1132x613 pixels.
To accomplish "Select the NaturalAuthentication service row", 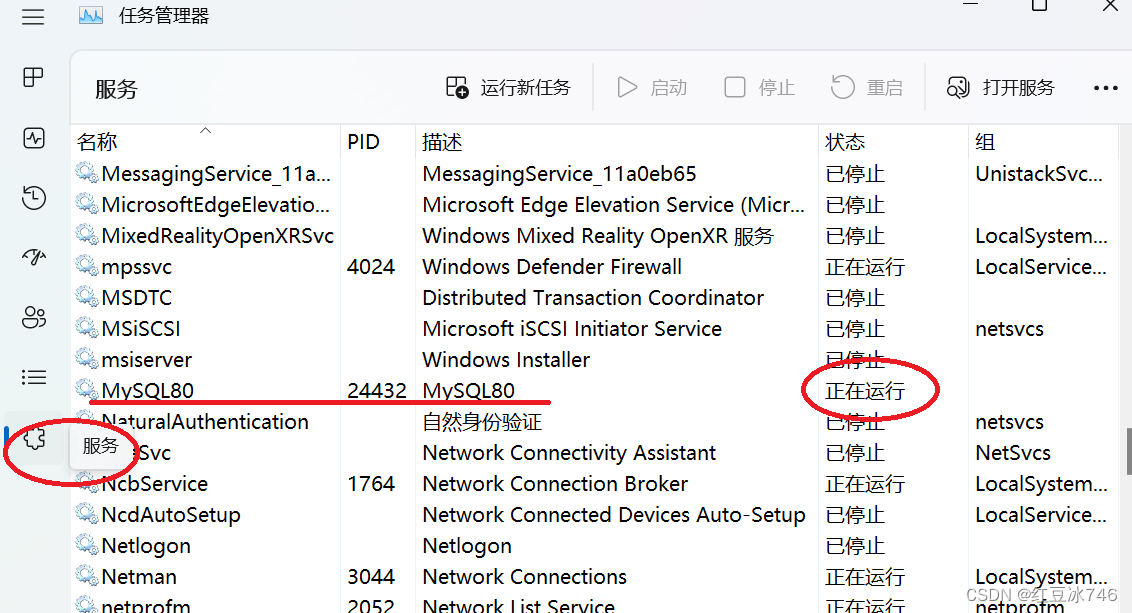I will [593, 422].
